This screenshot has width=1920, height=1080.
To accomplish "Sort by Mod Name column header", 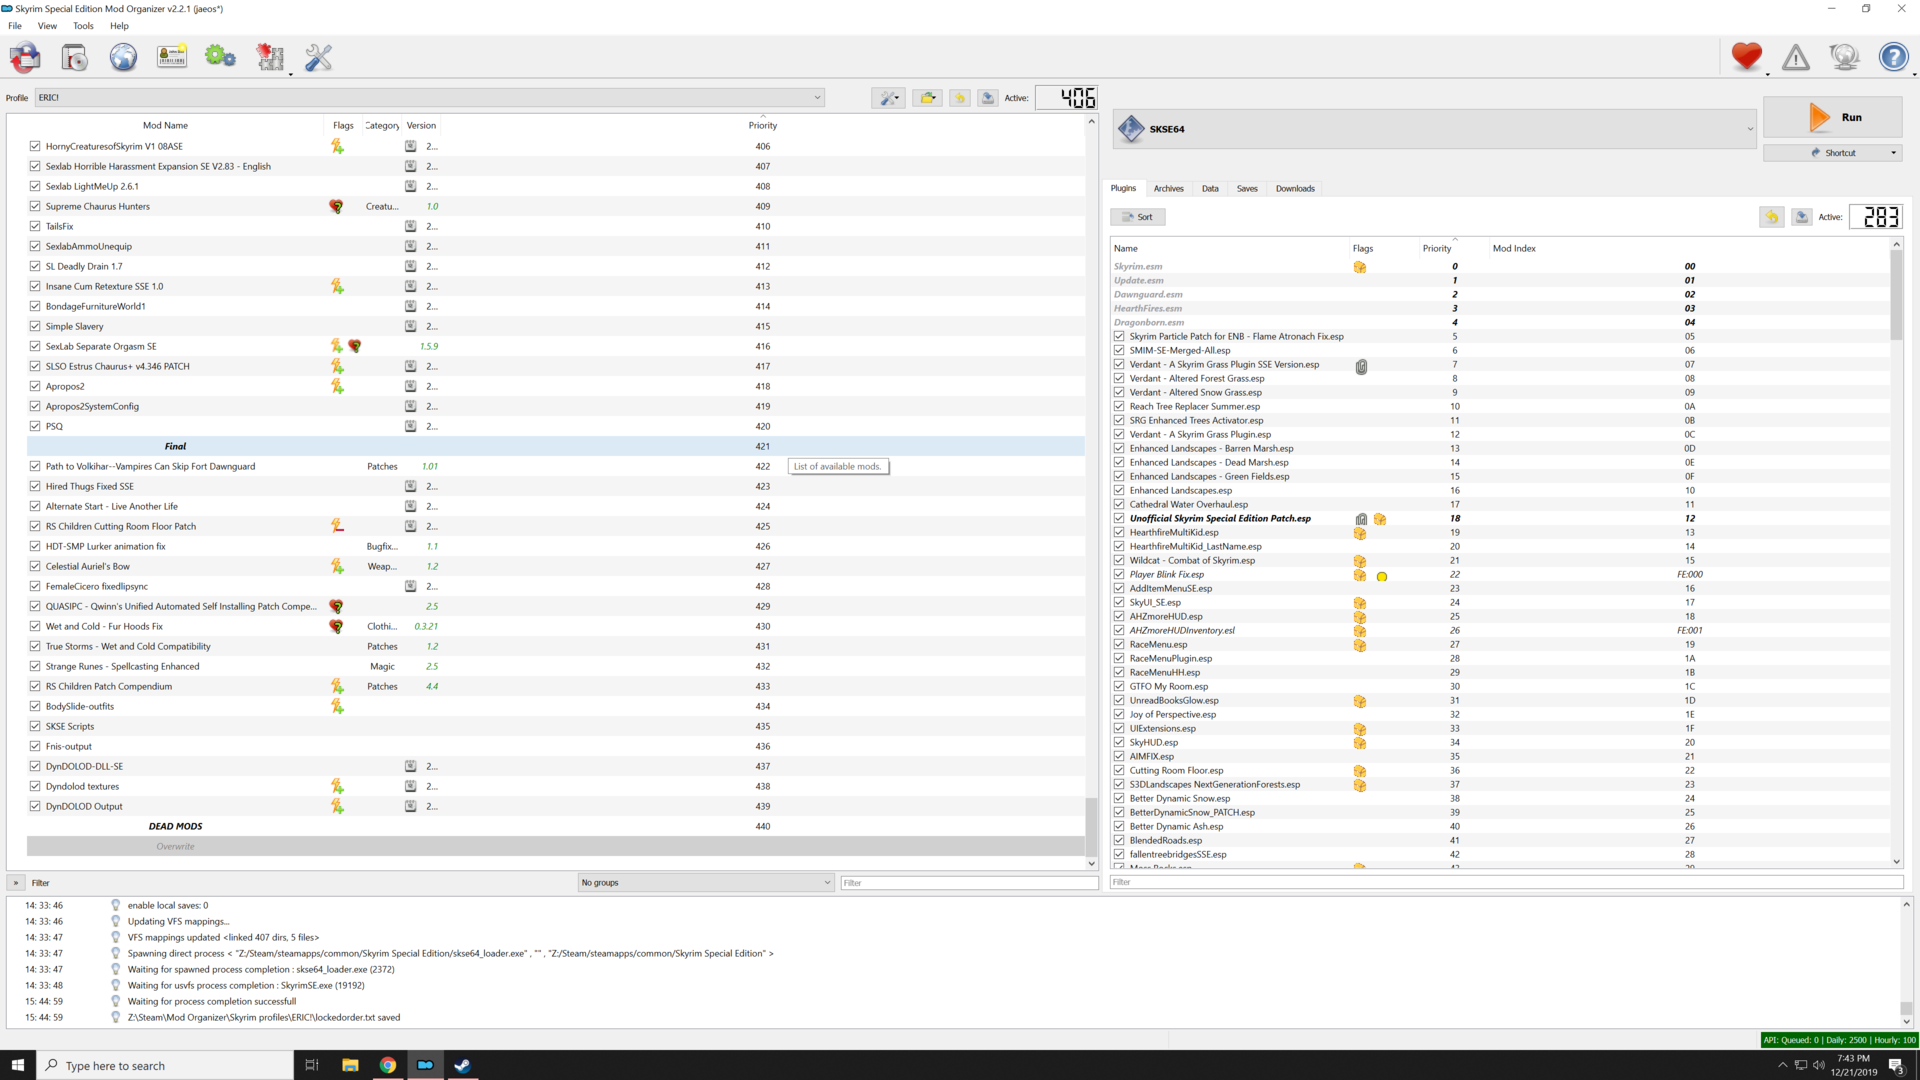I will pyautogui.click(x=165, y=125).
